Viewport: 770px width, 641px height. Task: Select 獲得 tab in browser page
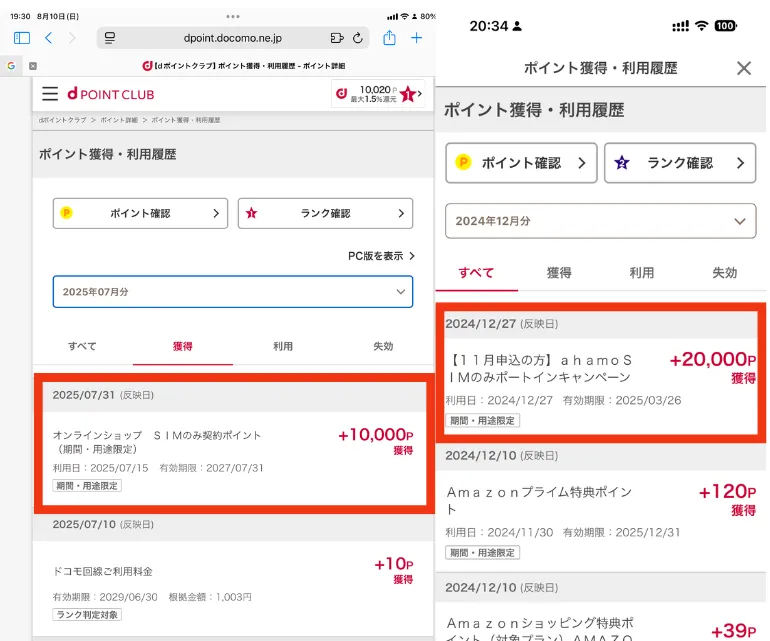tap(183, 346)
